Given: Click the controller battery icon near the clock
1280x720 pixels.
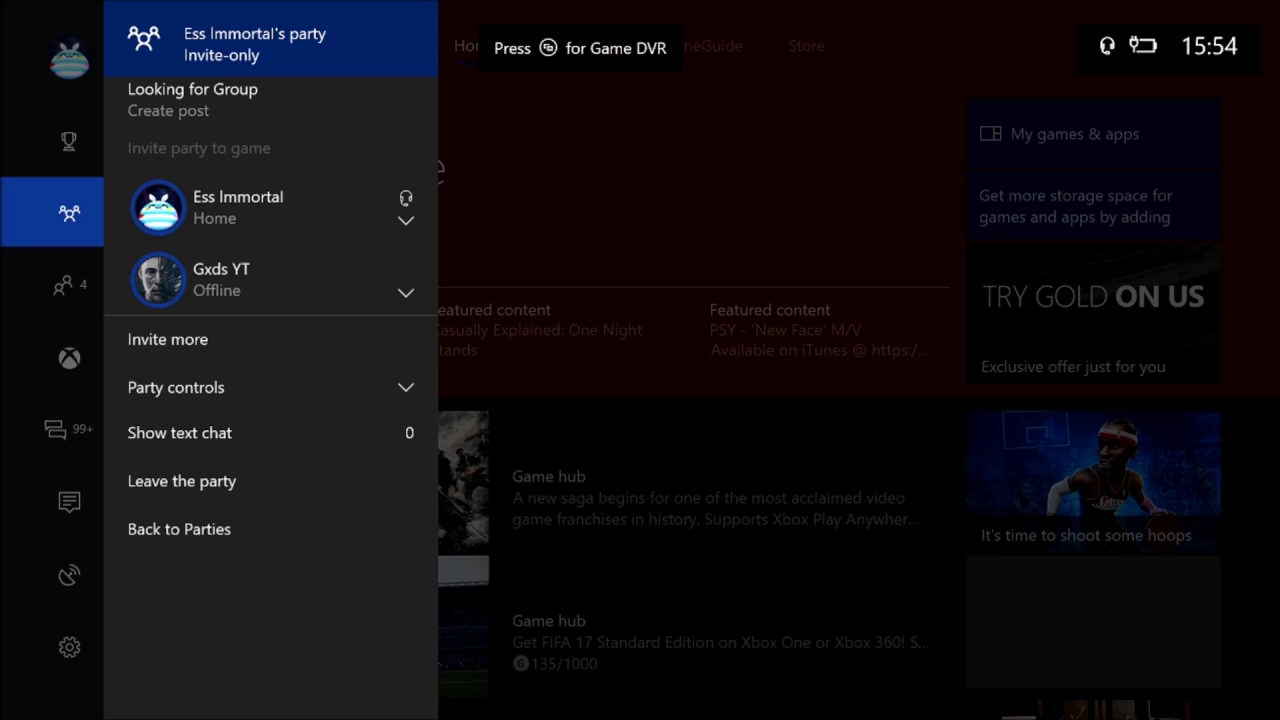Looking at the screenshot, I should point(1143,46).
